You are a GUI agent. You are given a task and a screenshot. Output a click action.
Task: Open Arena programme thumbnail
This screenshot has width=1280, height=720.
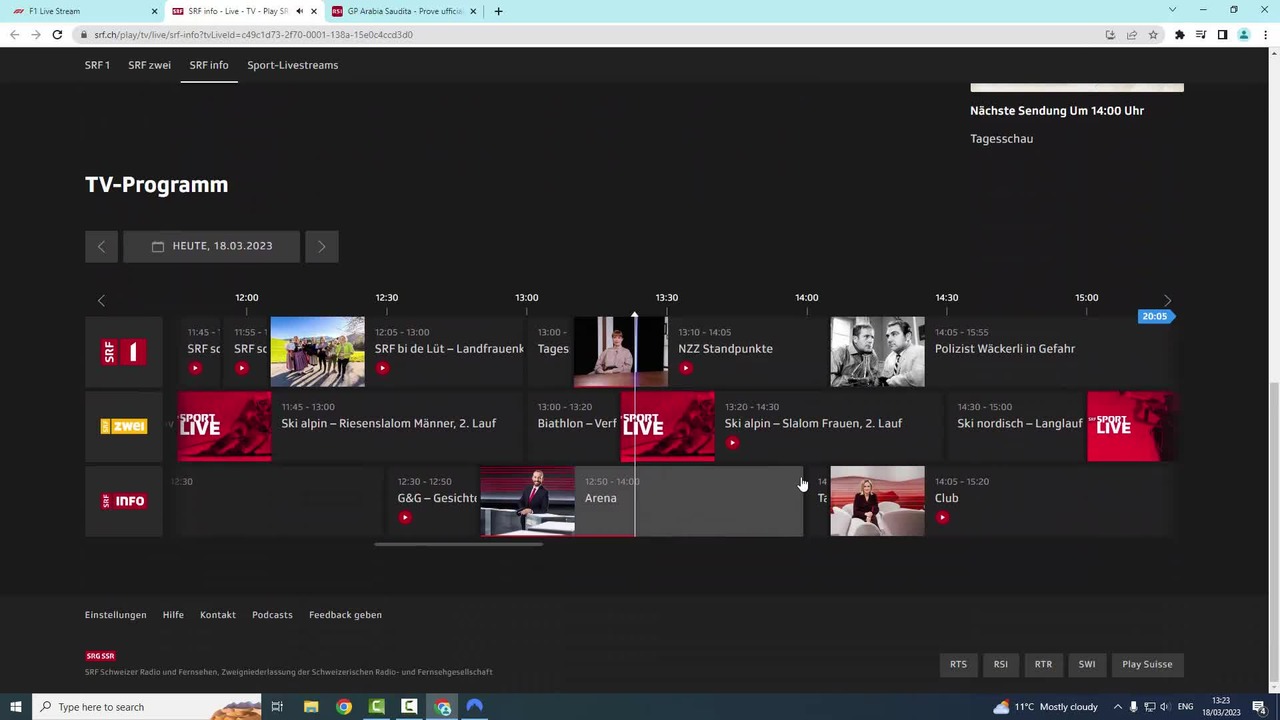point(528,501)
